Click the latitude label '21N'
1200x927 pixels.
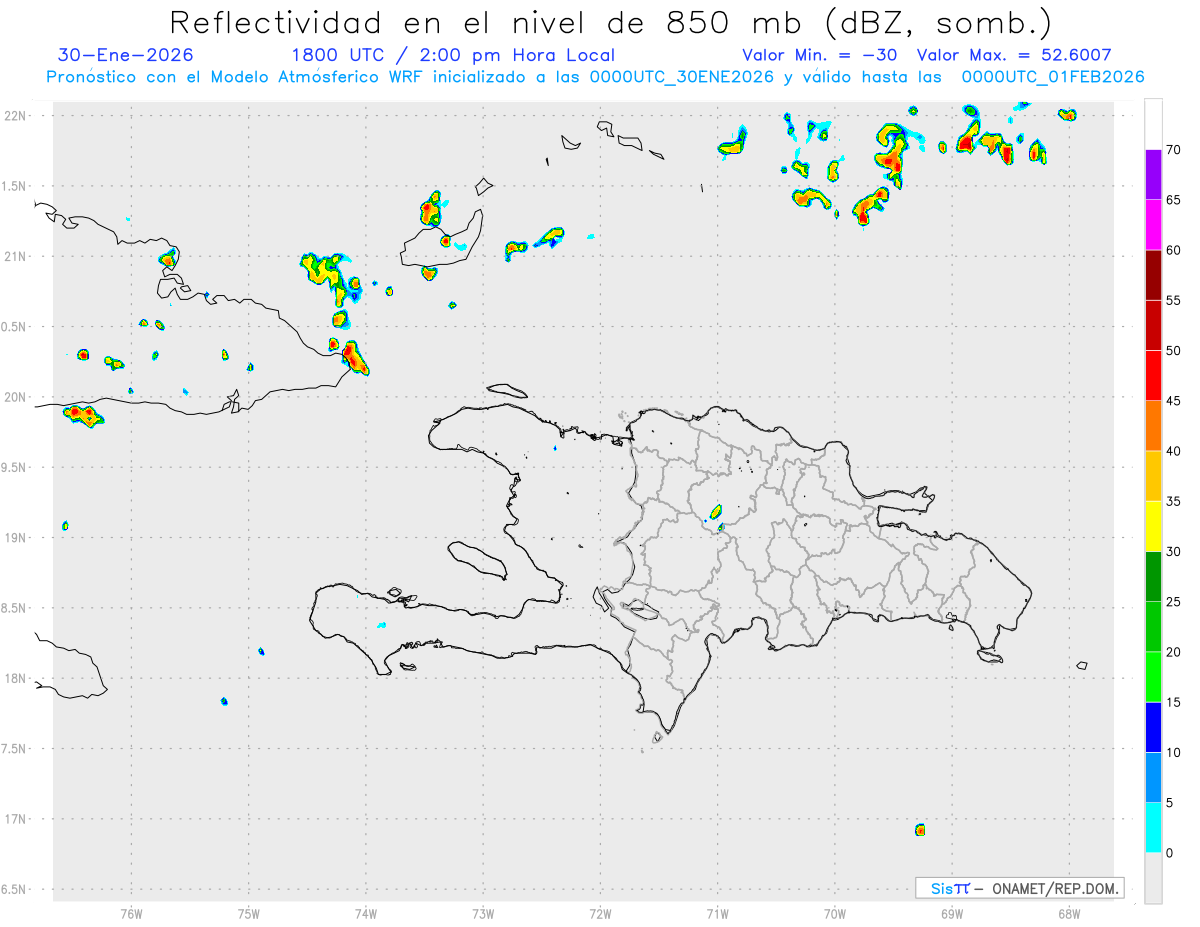coord(17,256)
